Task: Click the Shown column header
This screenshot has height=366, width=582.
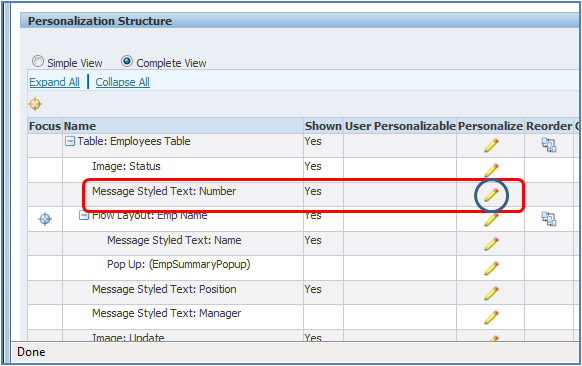Action: (x=323, y=126)
